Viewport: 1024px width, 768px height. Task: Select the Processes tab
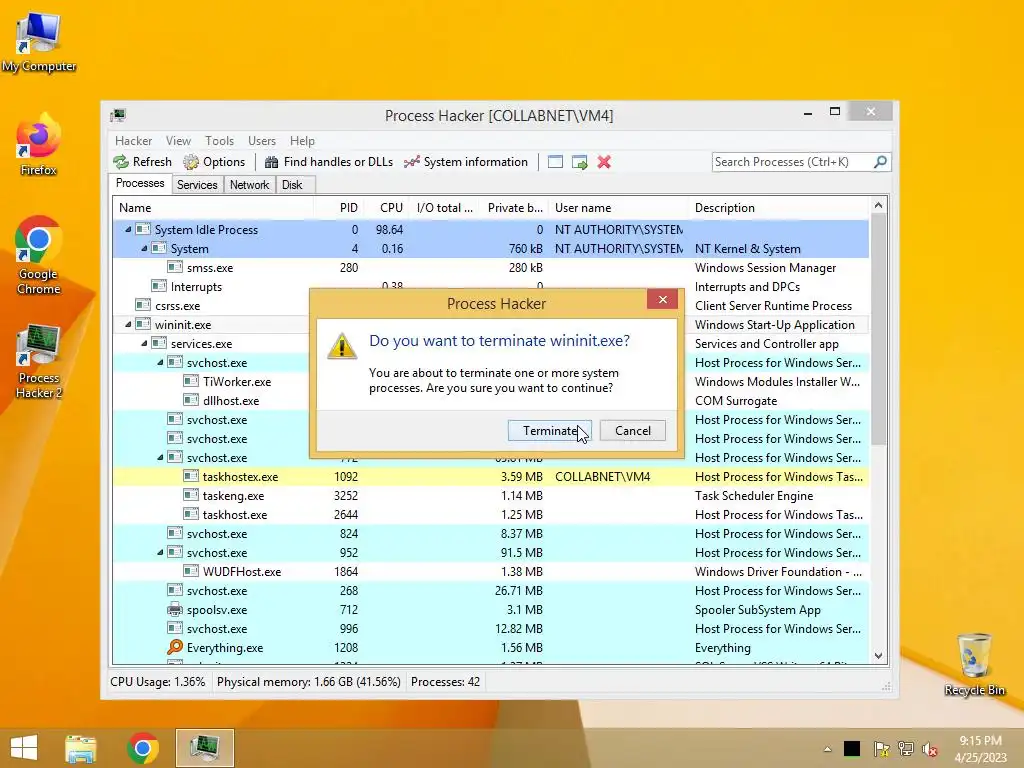coord(140,184)
